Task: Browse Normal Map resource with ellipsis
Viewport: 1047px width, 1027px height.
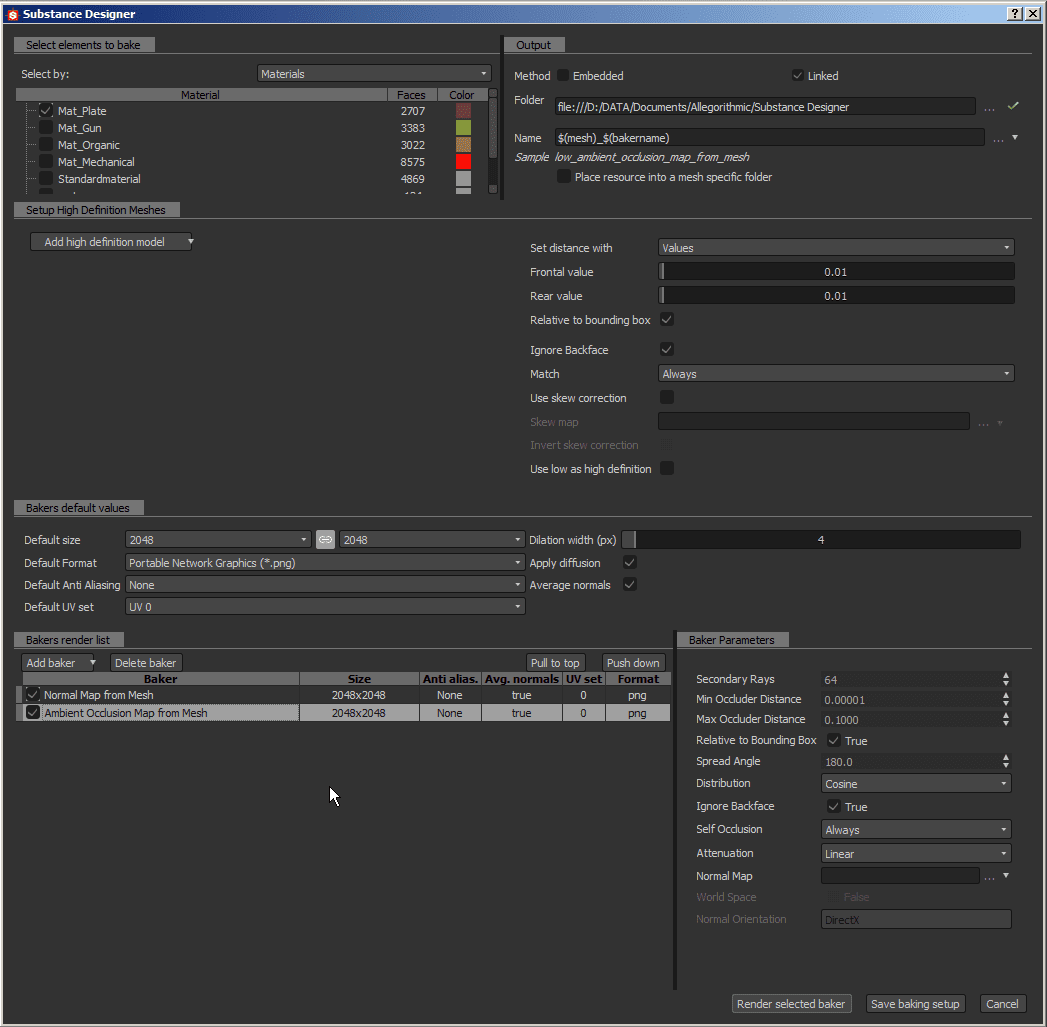Action: tap(990, 877)
